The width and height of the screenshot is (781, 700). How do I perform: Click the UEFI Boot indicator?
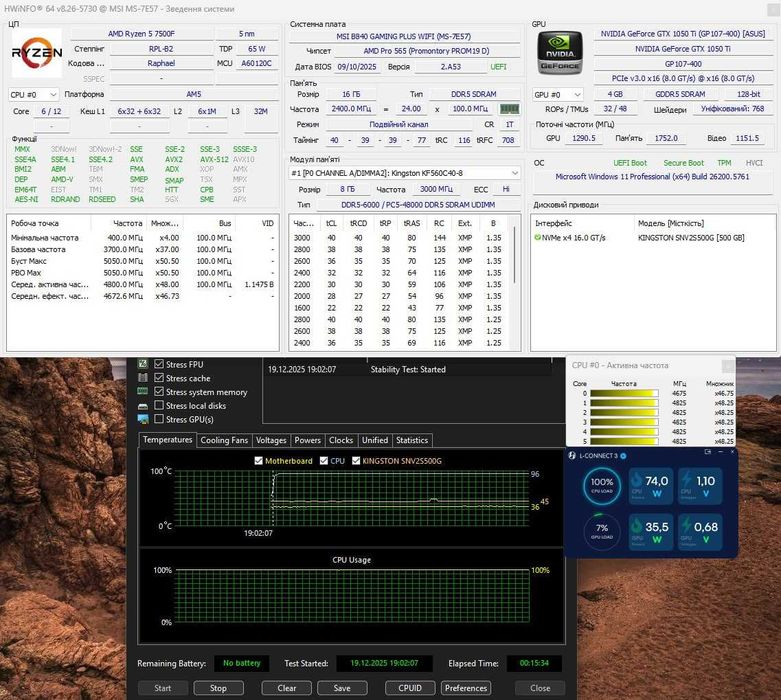630,163
